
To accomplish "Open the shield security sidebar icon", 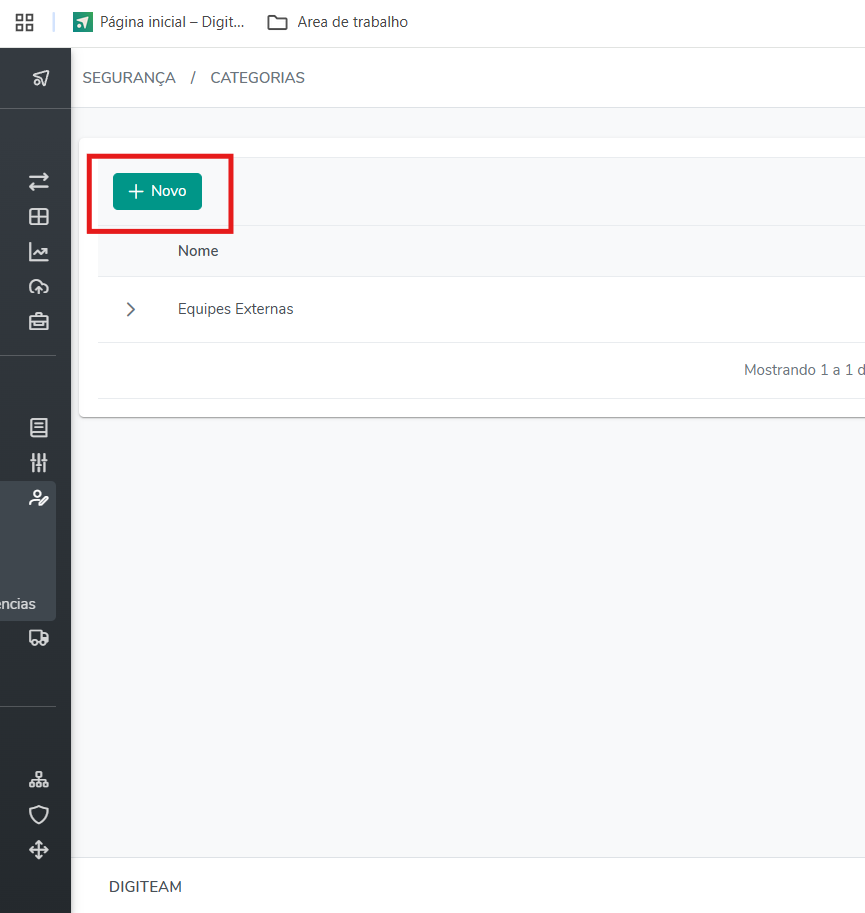I will tap(39, 815).
